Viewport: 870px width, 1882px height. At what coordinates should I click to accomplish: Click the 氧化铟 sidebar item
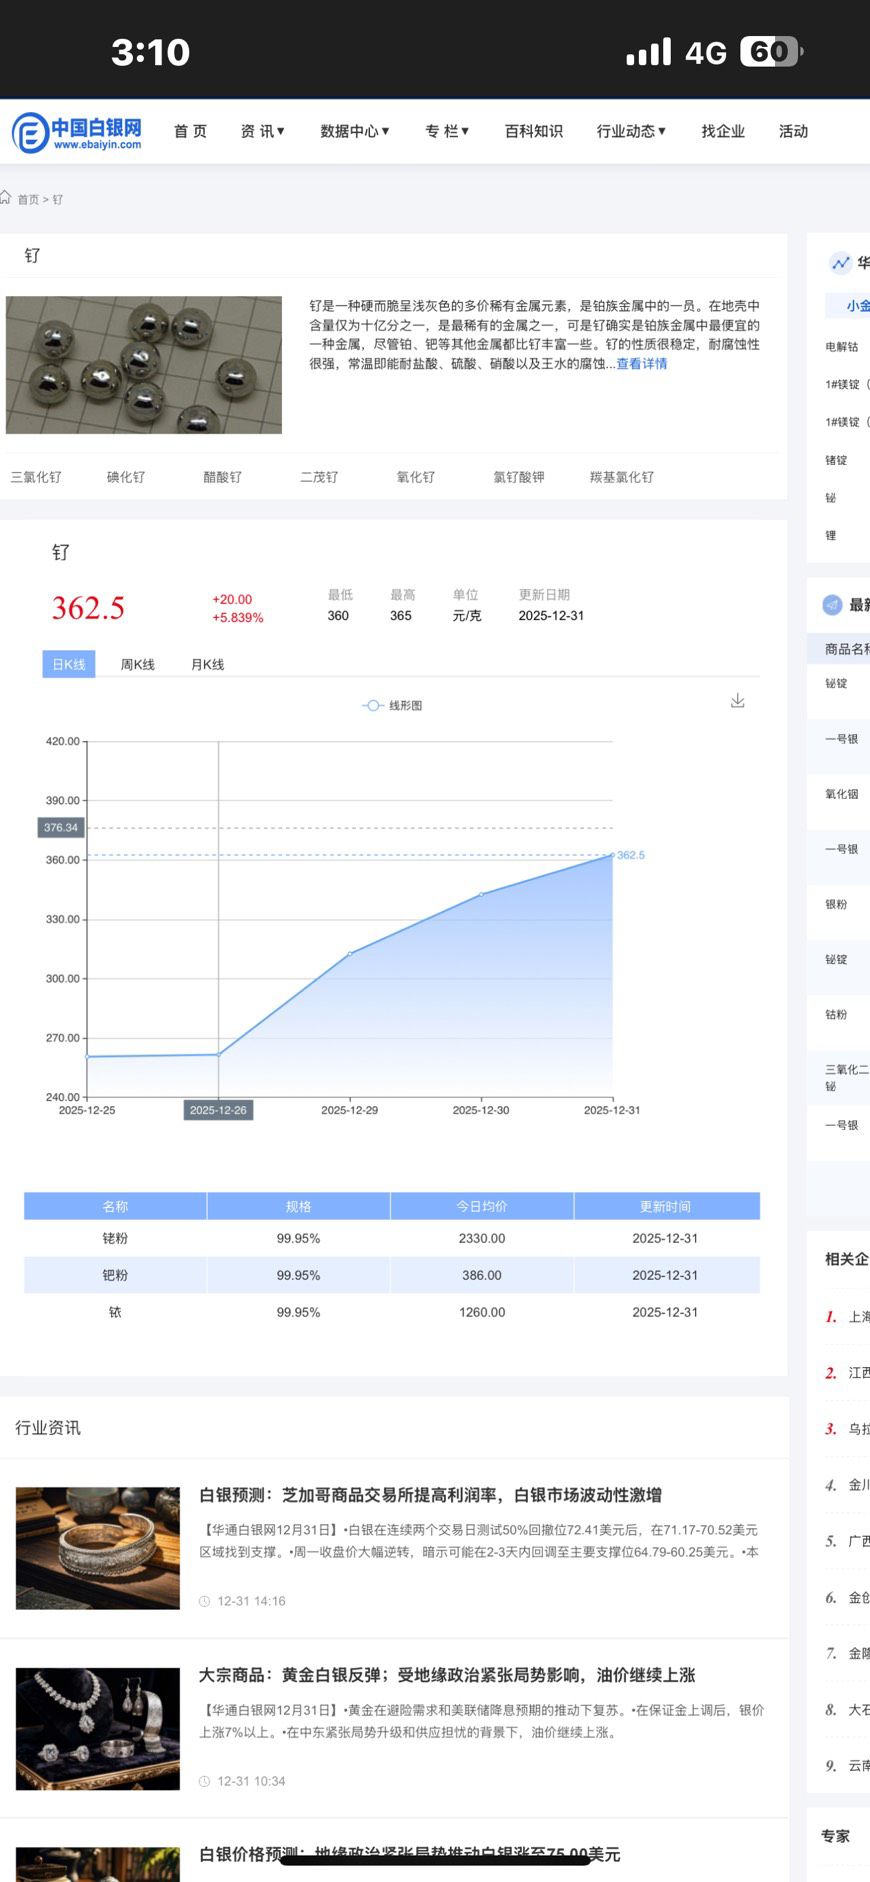pyautogui.click(x=842, y=794)
